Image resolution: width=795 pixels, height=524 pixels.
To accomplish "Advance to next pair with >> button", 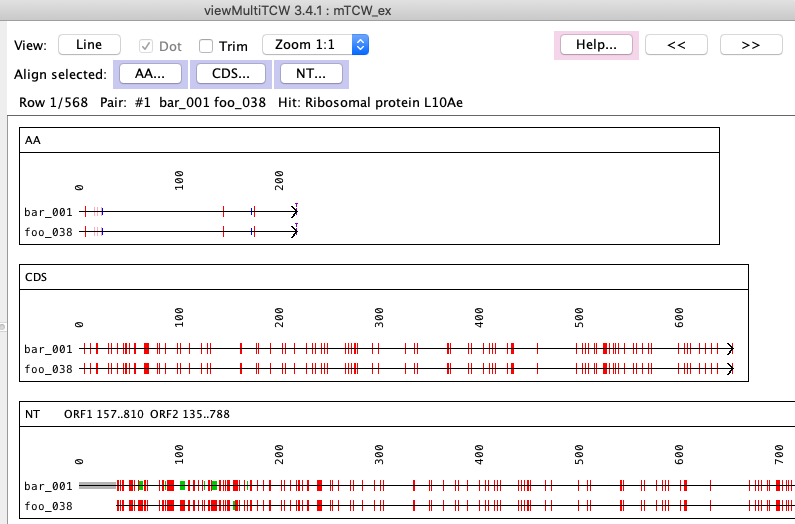I will click(752, 45).
